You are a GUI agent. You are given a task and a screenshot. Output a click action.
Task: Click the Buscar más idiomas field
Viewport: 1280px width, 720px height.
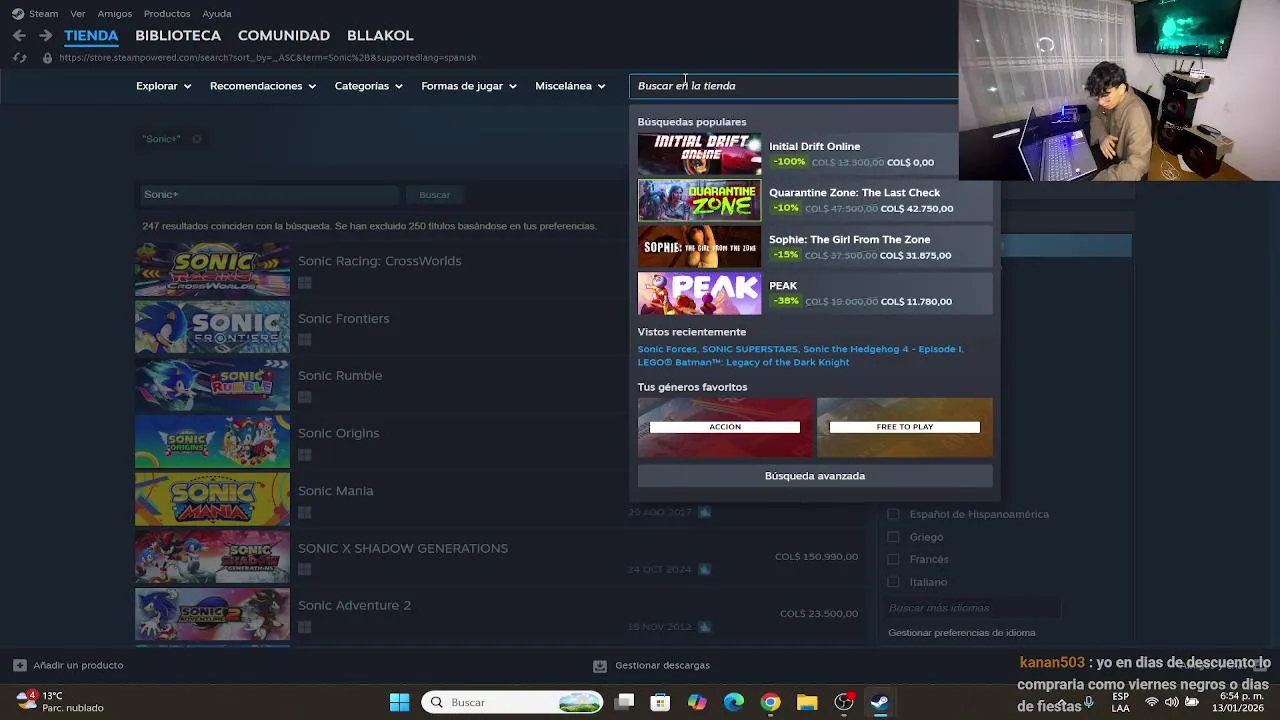pyautogui.click(x=974, y=608)
